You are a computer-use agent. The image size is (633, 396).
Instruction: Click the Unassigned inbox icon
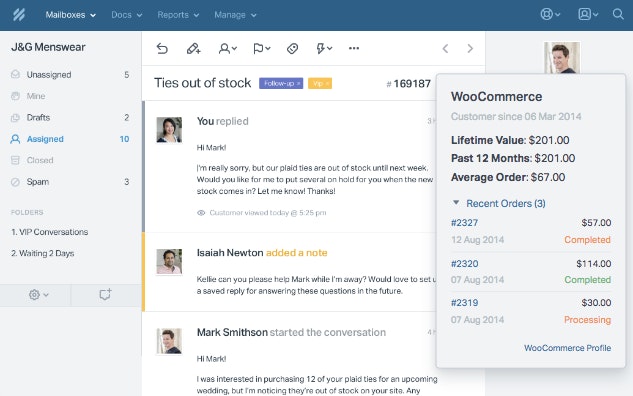(15, 74)
